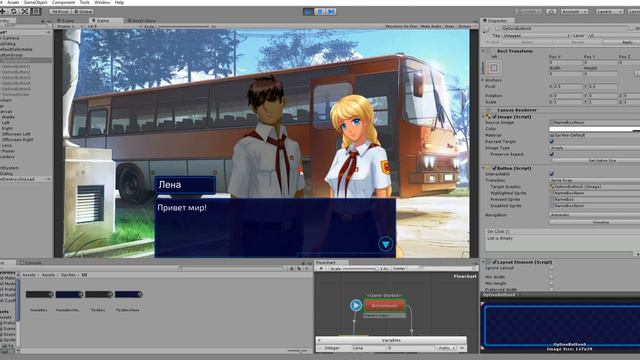
Task: Open the Cloud services icon
Action: pyautogui.click(x=551, y=11)
